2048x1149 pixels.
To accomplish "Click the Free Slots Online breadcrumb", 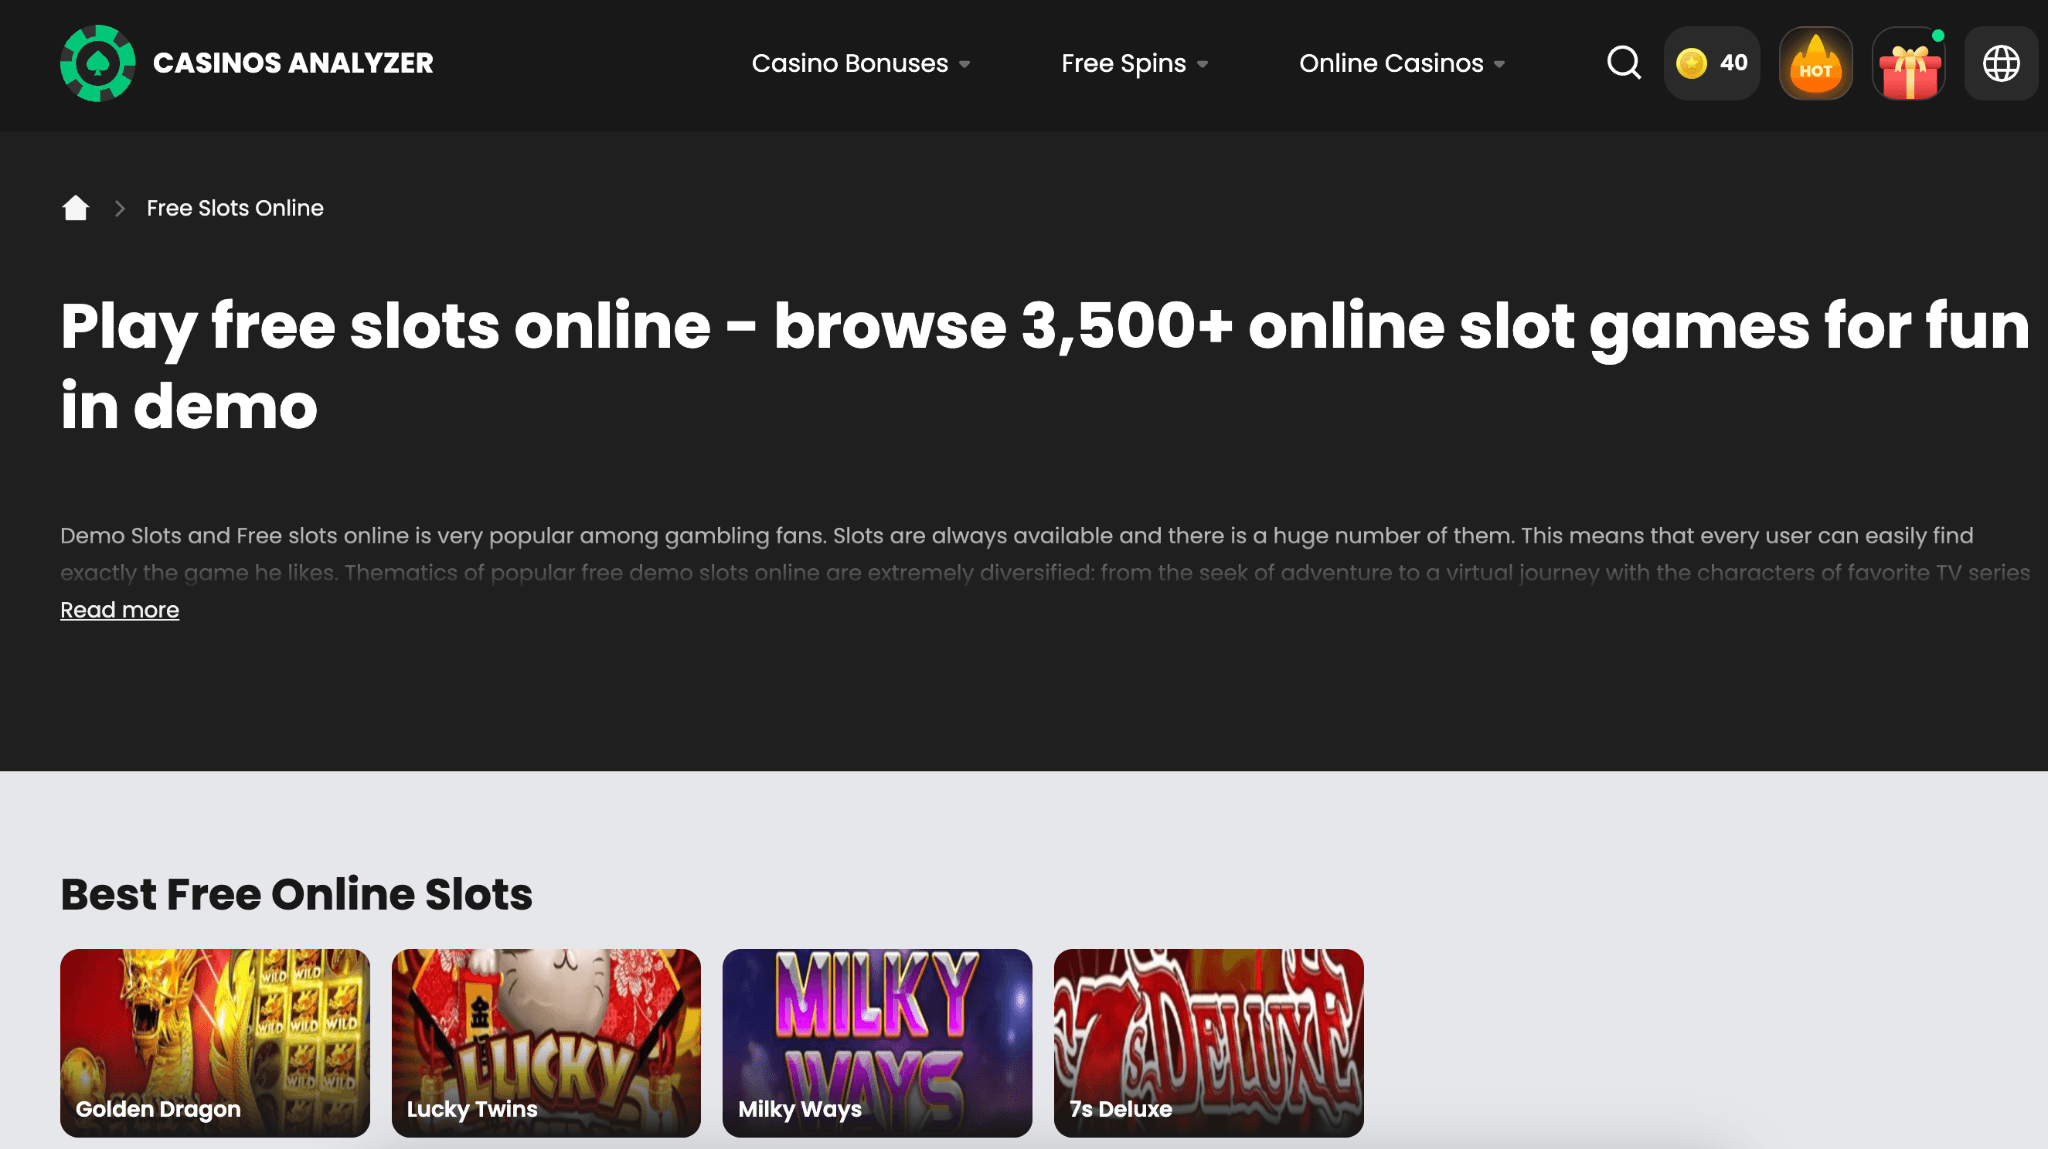I will tap(235, 208).
